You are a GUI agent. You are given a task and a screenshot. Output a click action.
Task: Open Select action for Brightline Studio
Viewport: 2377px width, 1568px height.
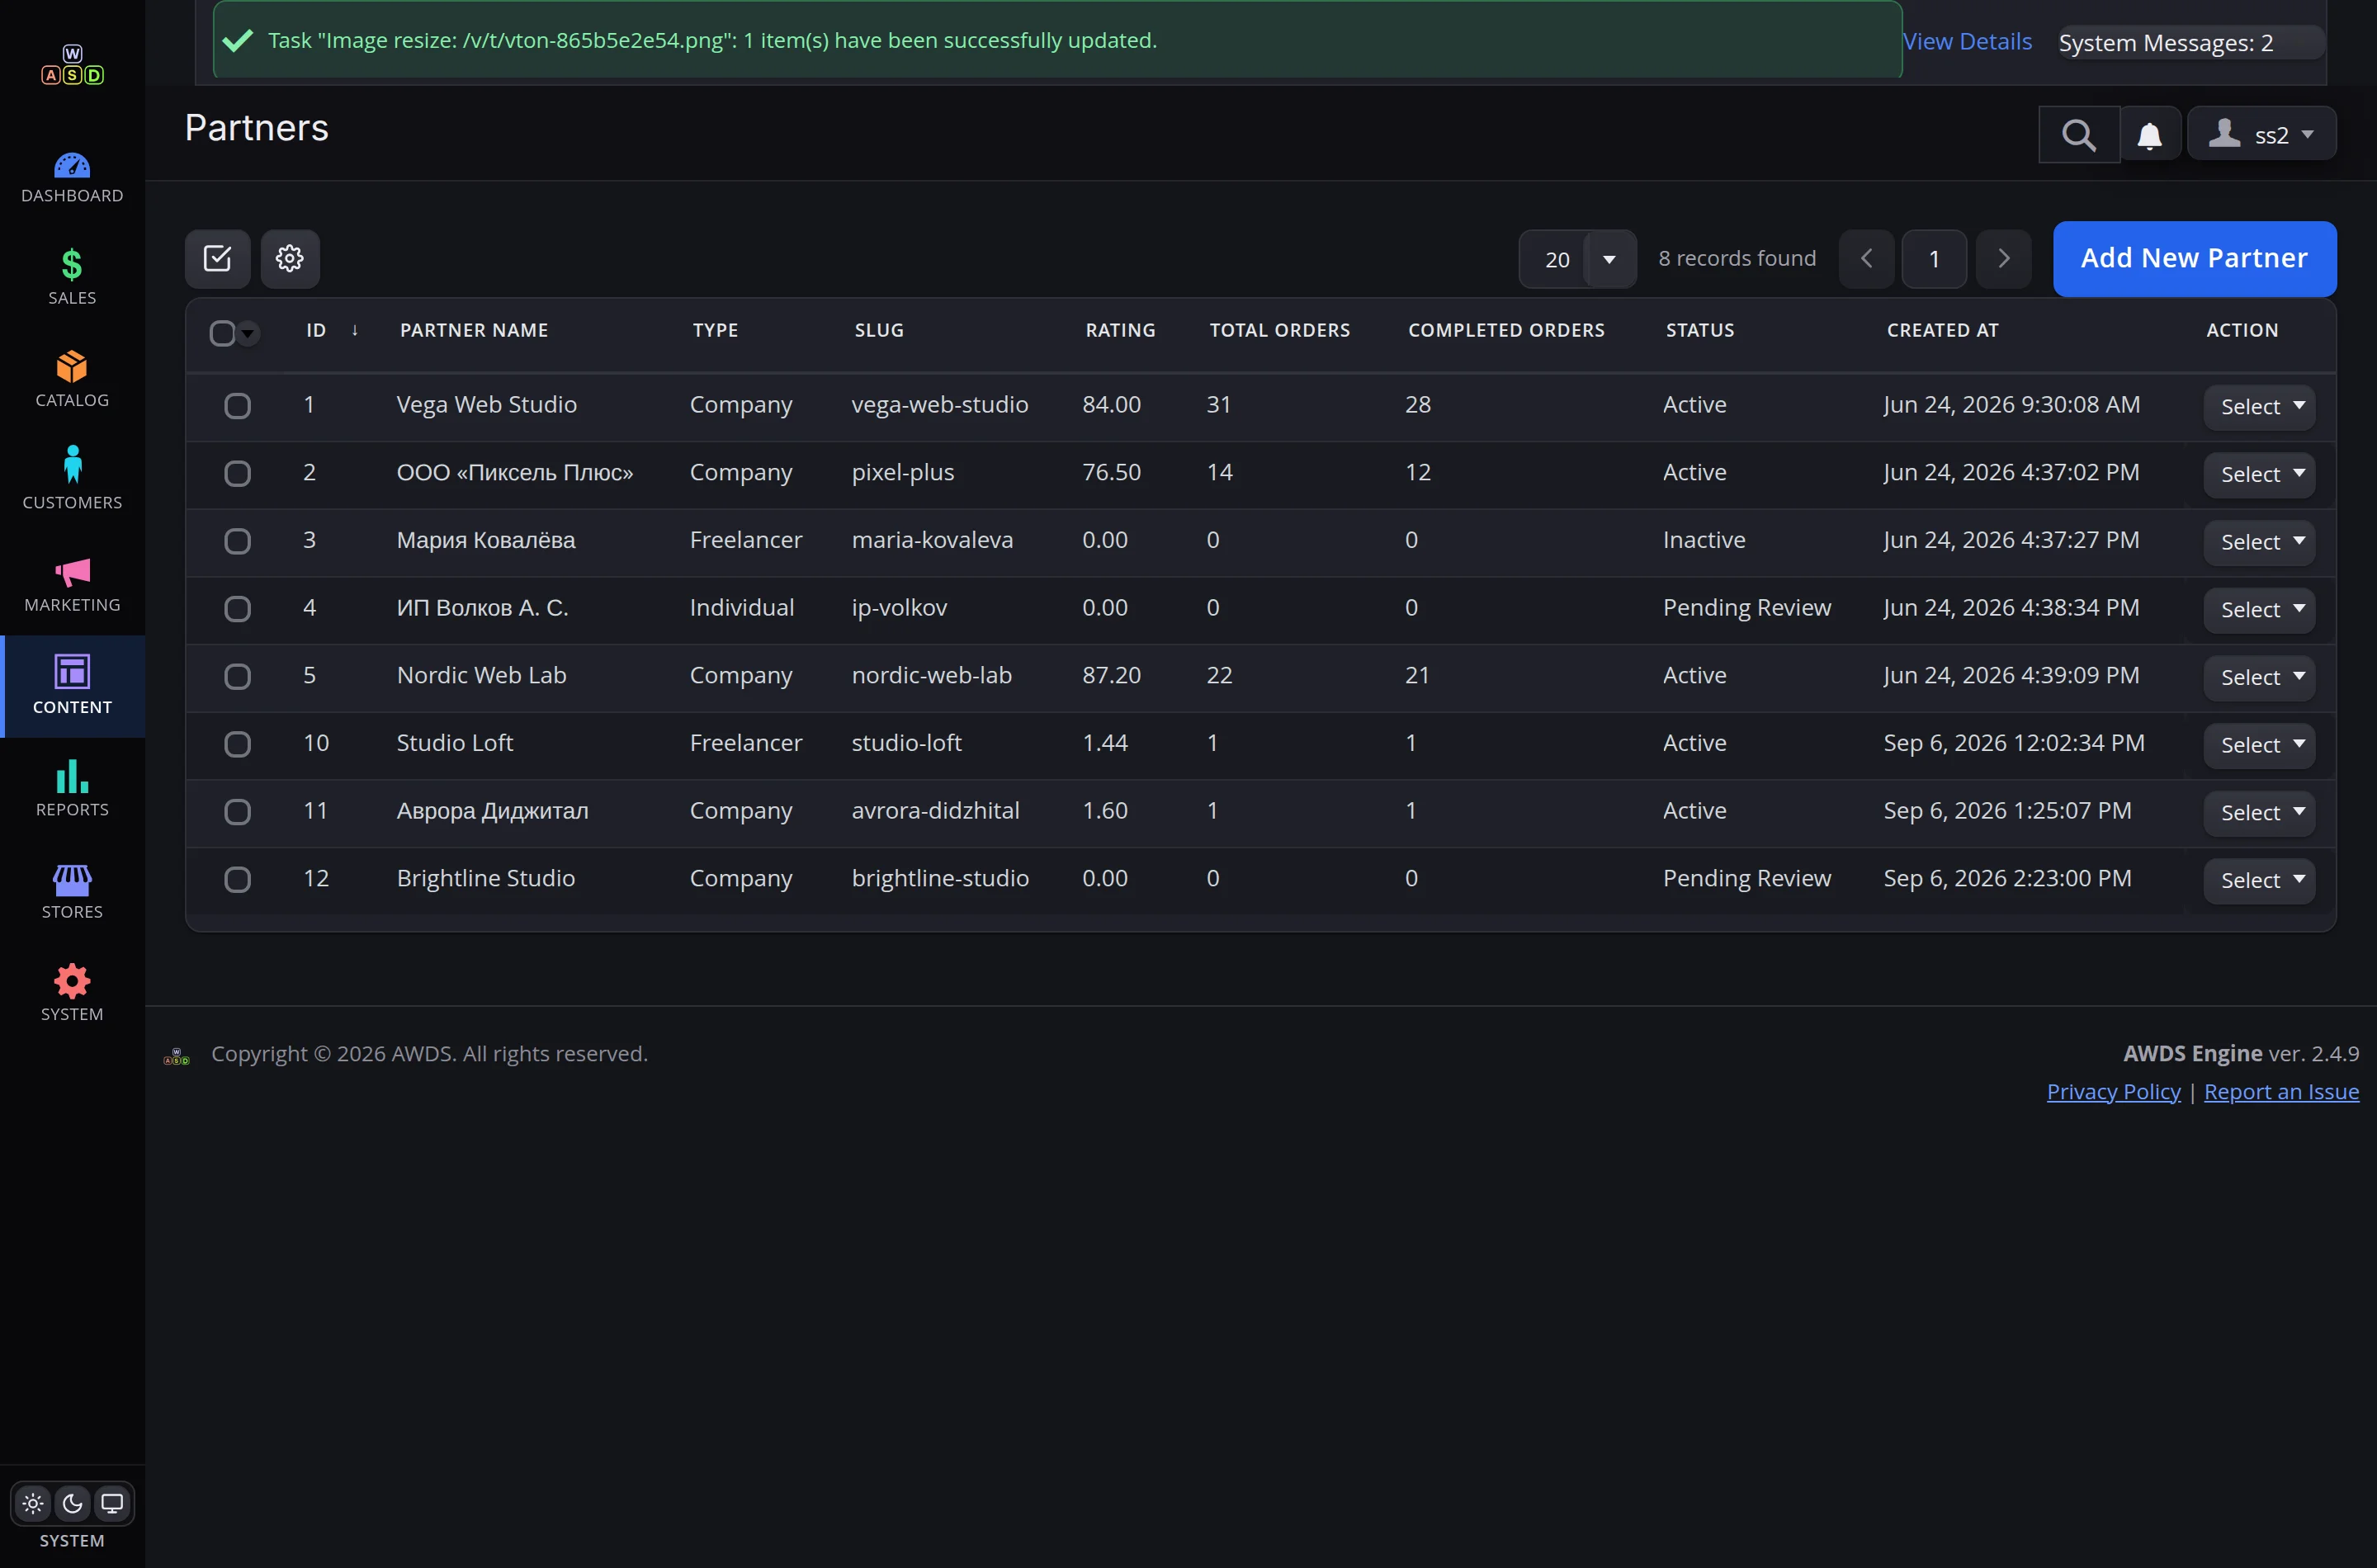click(x=2259, y=881)
